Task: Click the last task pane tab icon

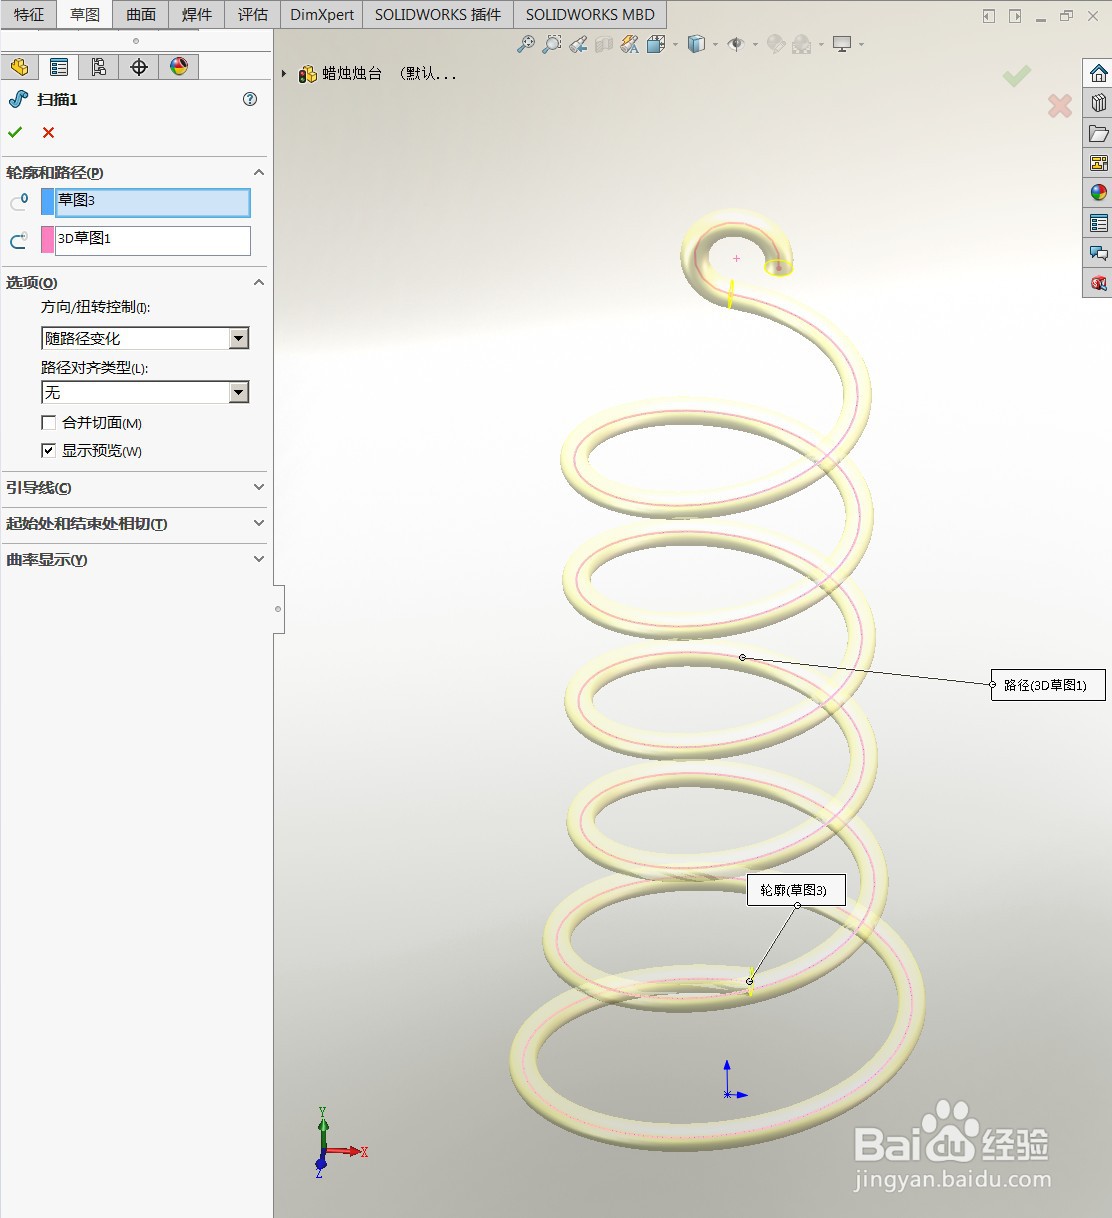Action: 1098,283
